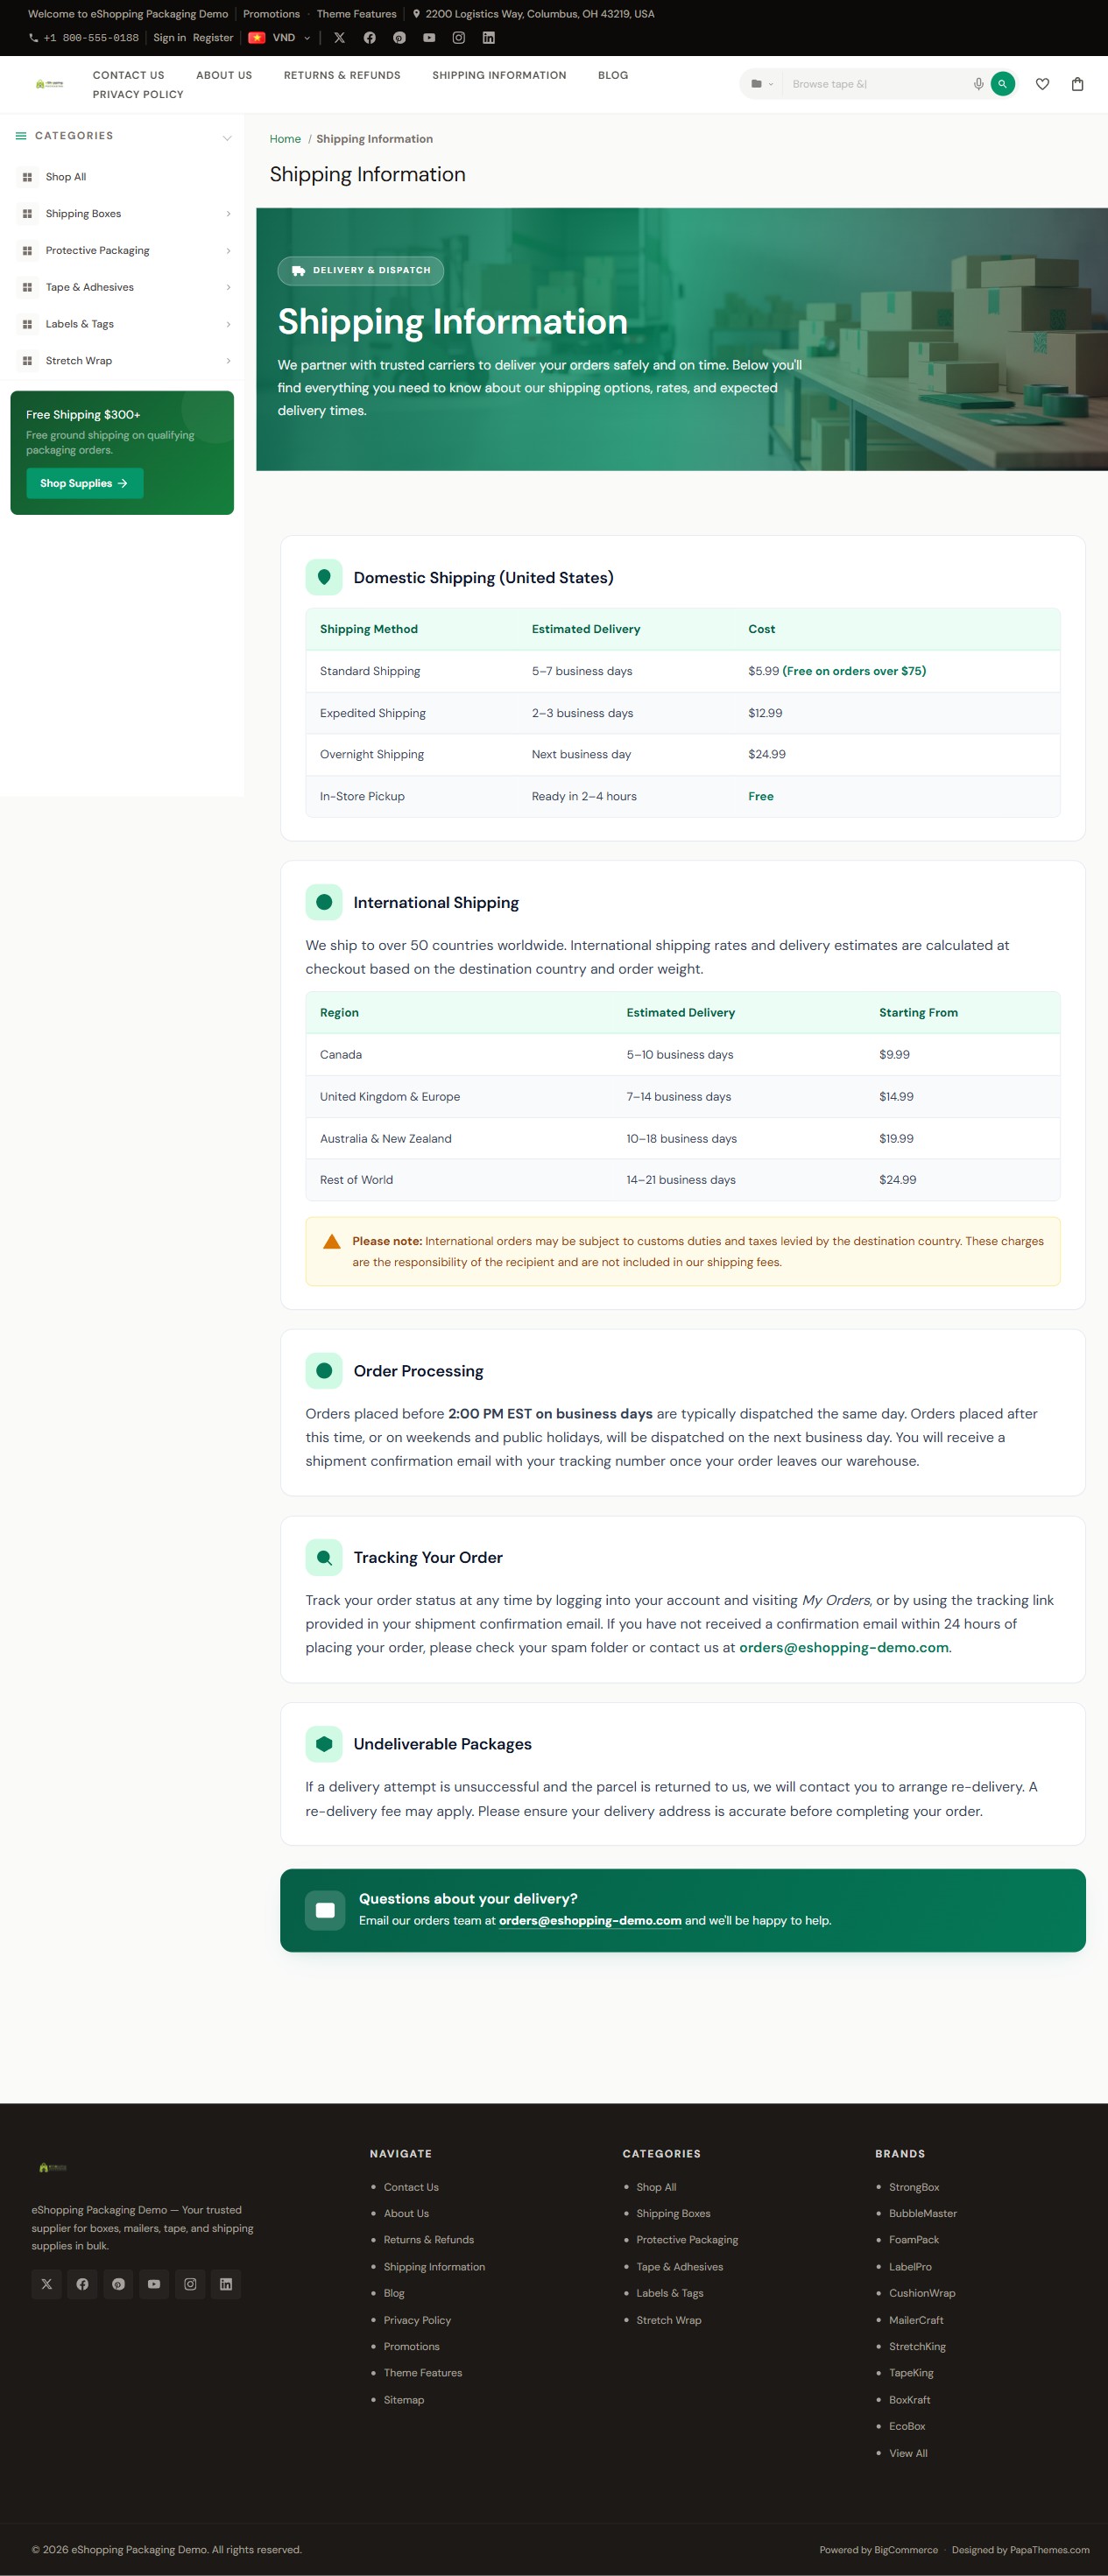1108x2576 pixels.
Task: Open the search category folder dropdown
Action: (762, 84)
